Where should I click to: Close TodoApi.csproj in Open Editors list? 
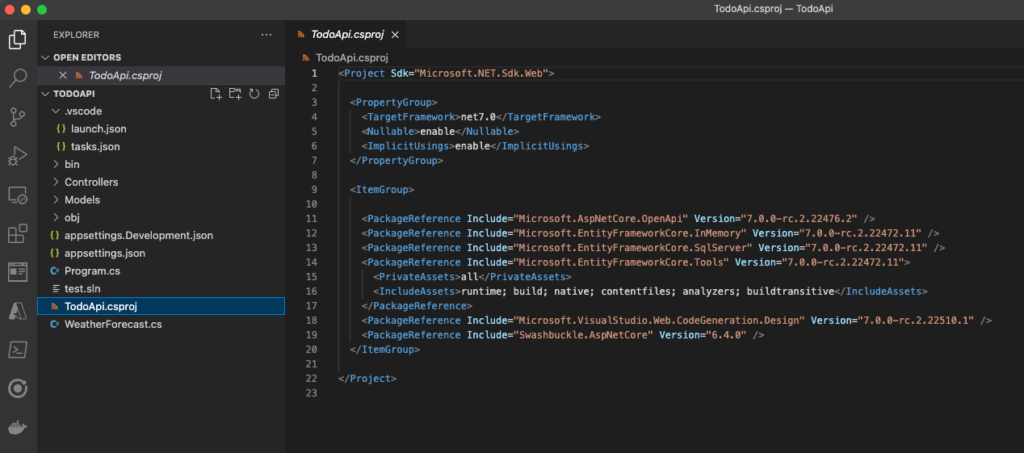pos(63,75)
